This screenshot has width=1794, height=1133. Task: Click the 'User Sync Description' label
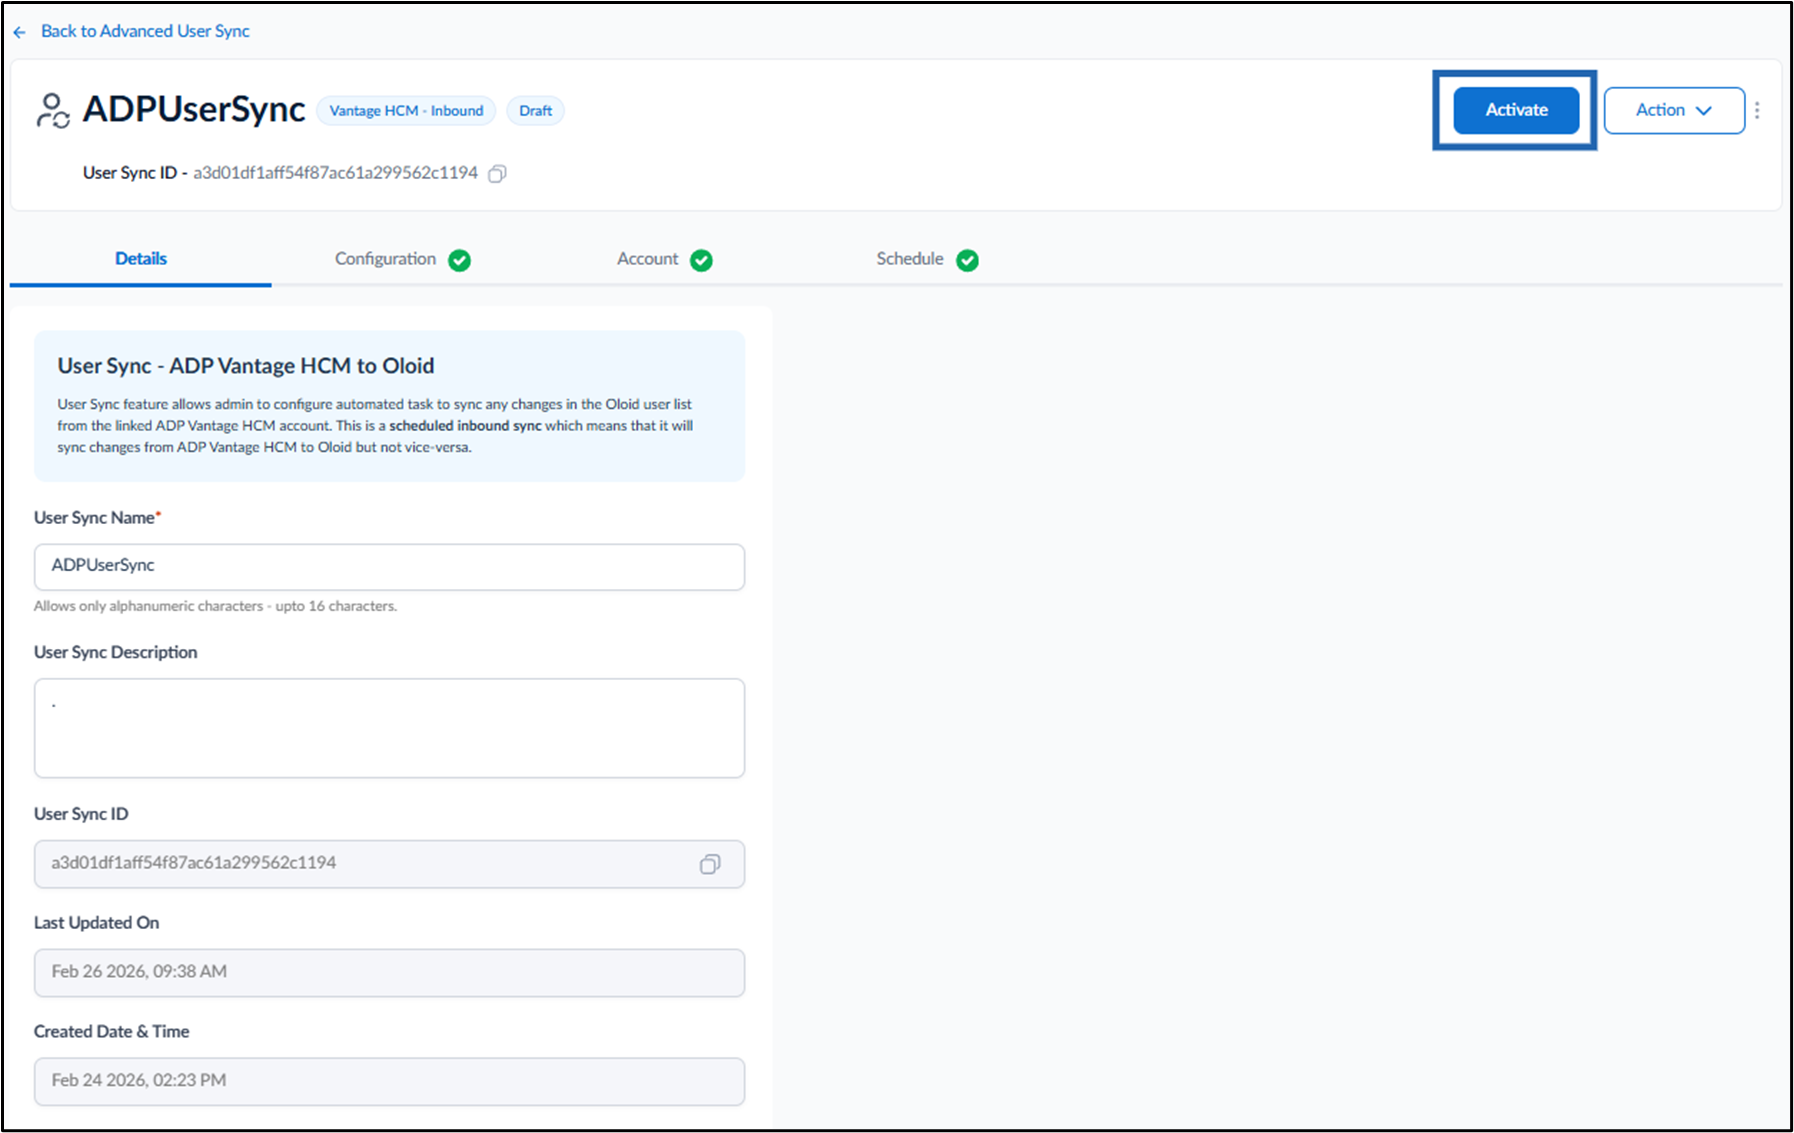[116, 652]
